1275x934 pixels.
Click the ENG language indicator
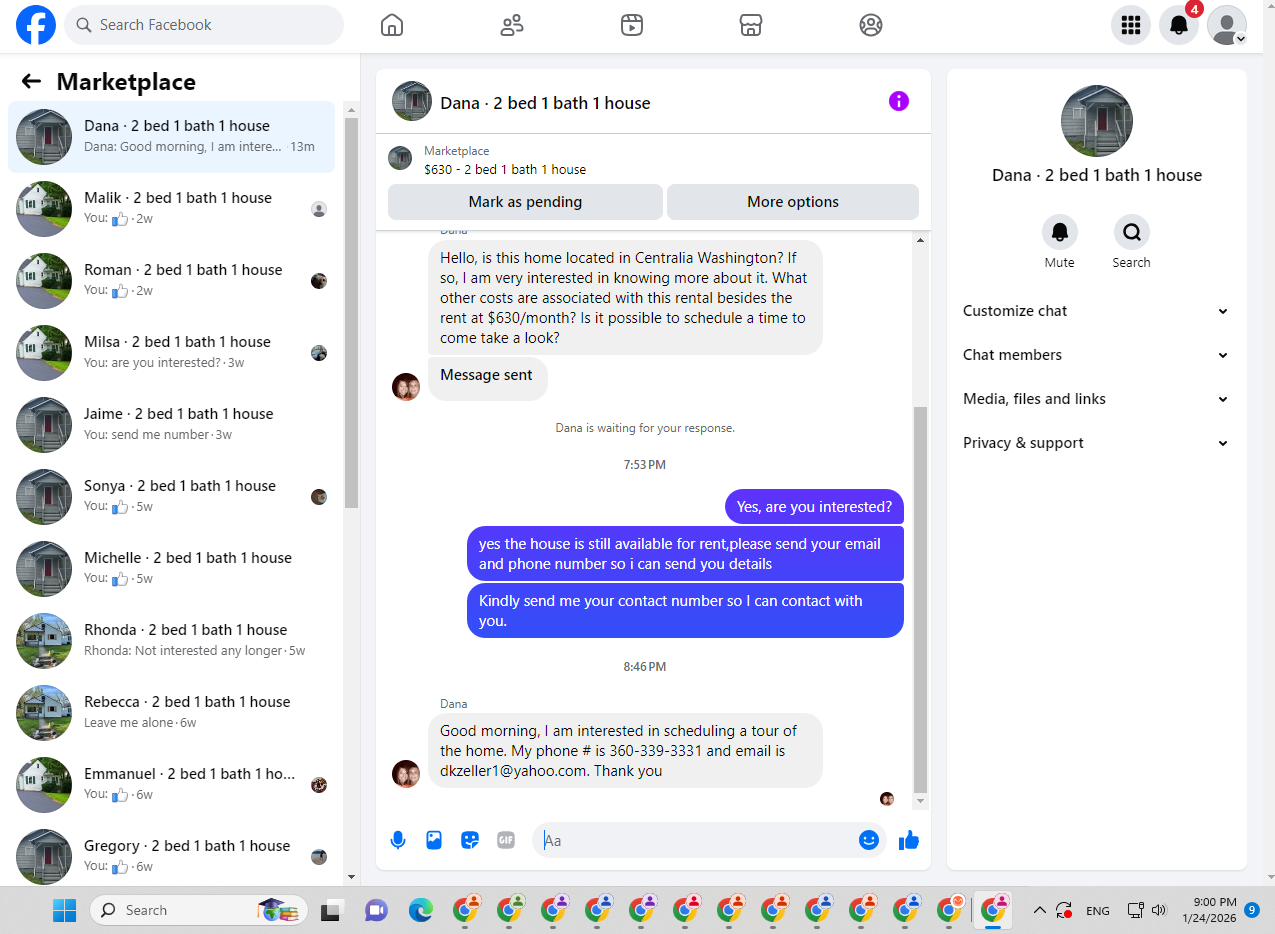point(1098,910)
